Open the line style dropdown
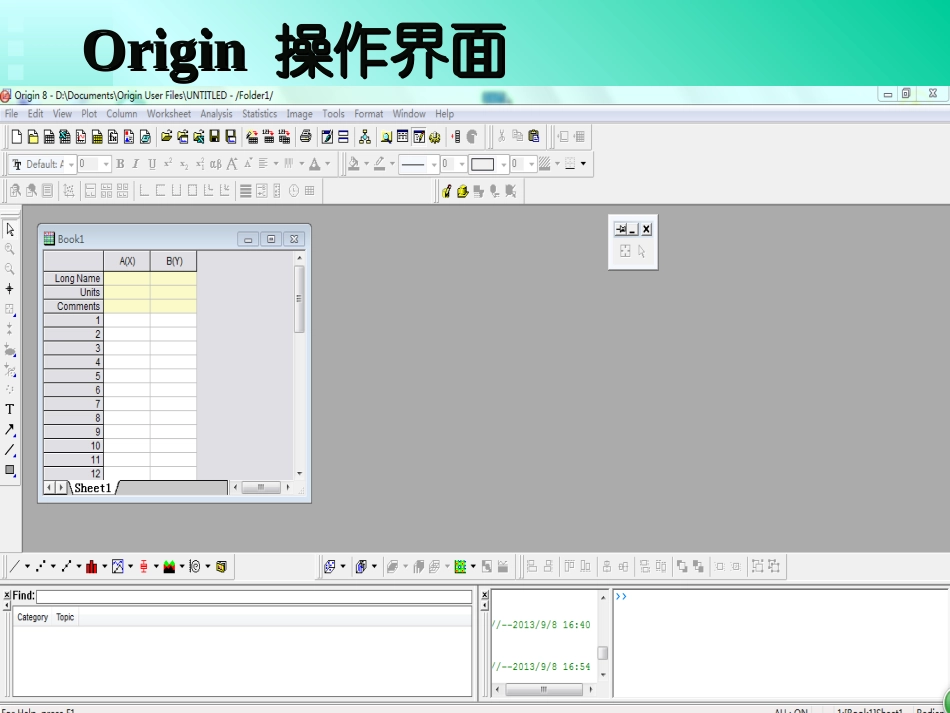The width and height of the screenshot is (950, 713). 434,165
